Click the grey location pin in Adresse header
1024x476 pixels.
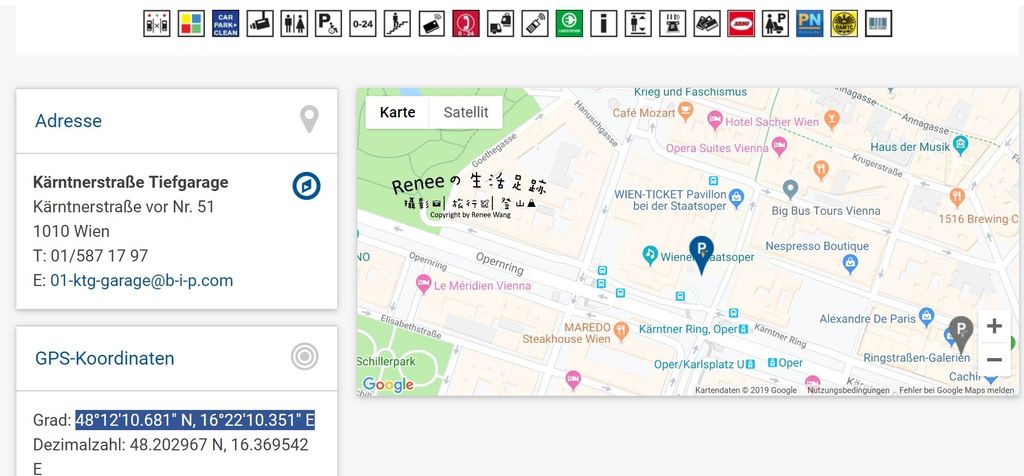tap(309, 119)
